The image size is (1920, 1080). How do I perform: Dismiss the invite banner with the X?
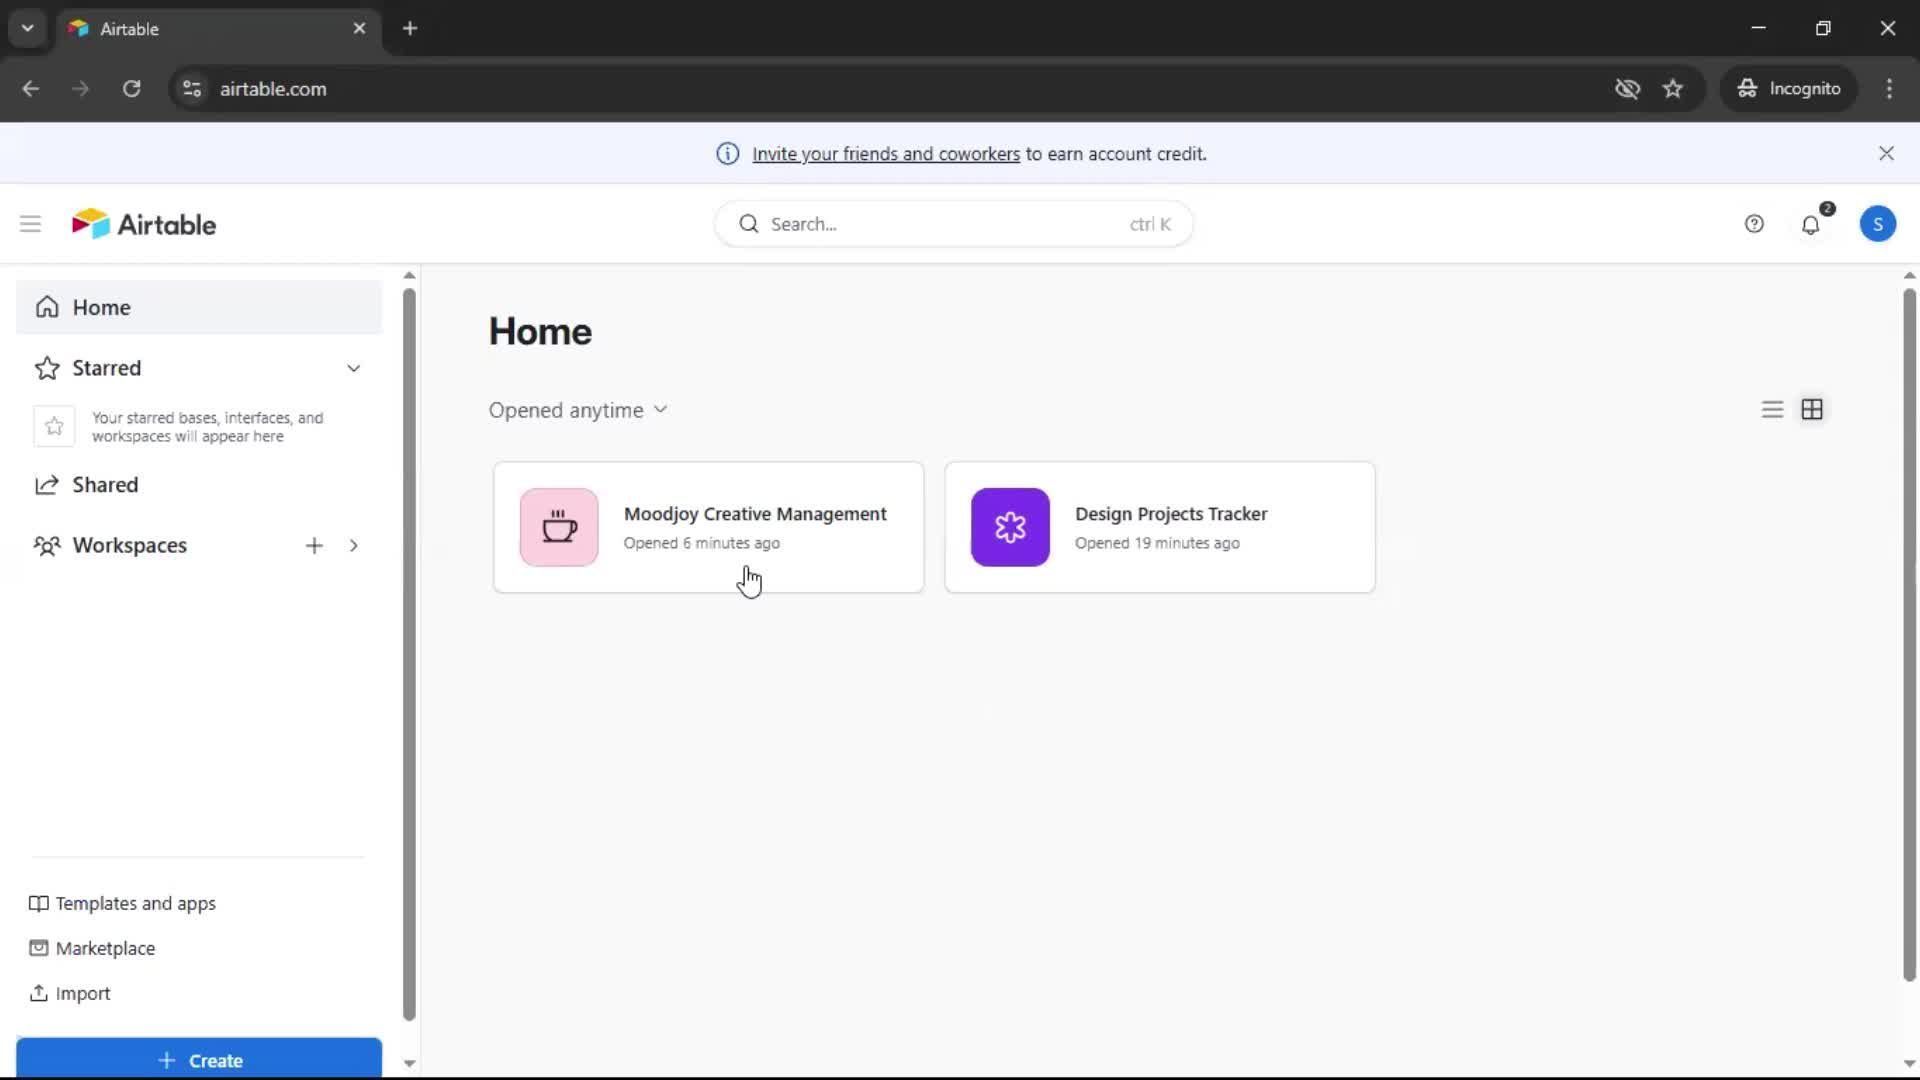(1886, 153)
